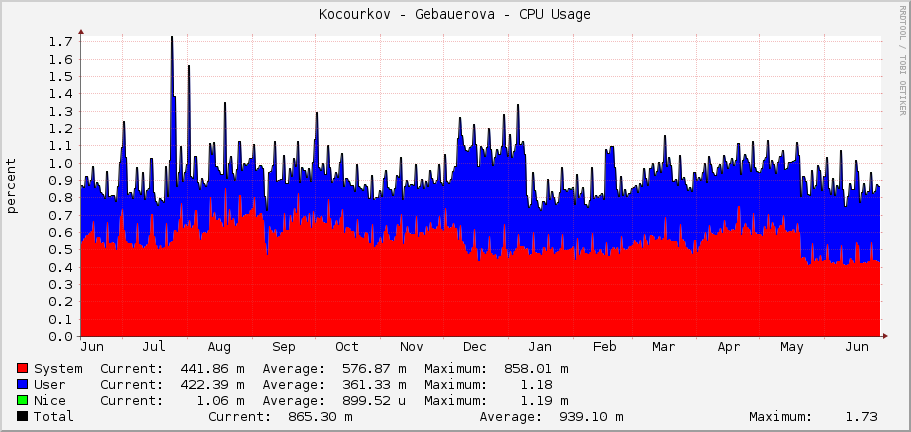Click the 'Oct' x-axis label

[347, 347]
